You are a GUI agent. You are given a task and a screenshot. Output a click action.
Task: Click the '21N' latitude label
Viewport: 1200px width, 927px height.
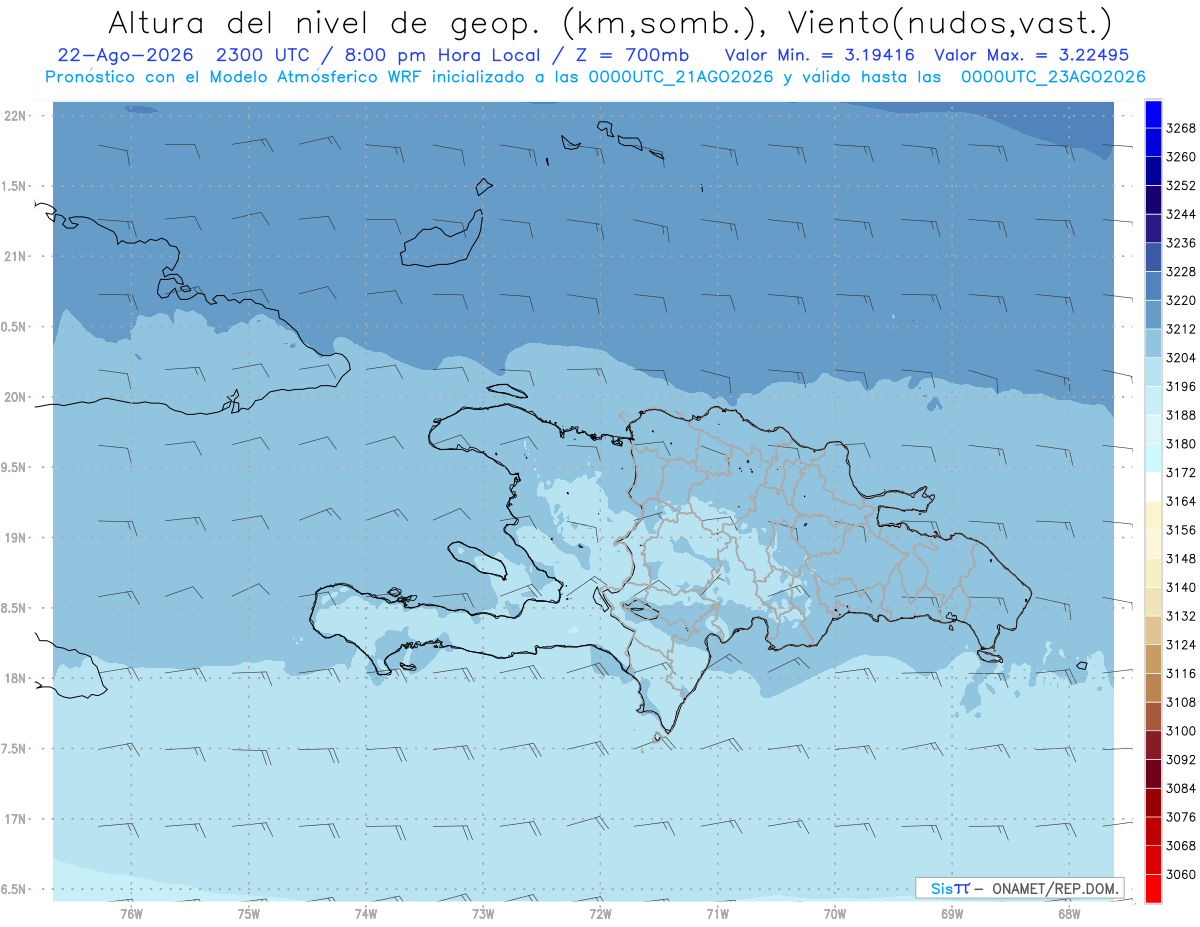click(16, 257)
